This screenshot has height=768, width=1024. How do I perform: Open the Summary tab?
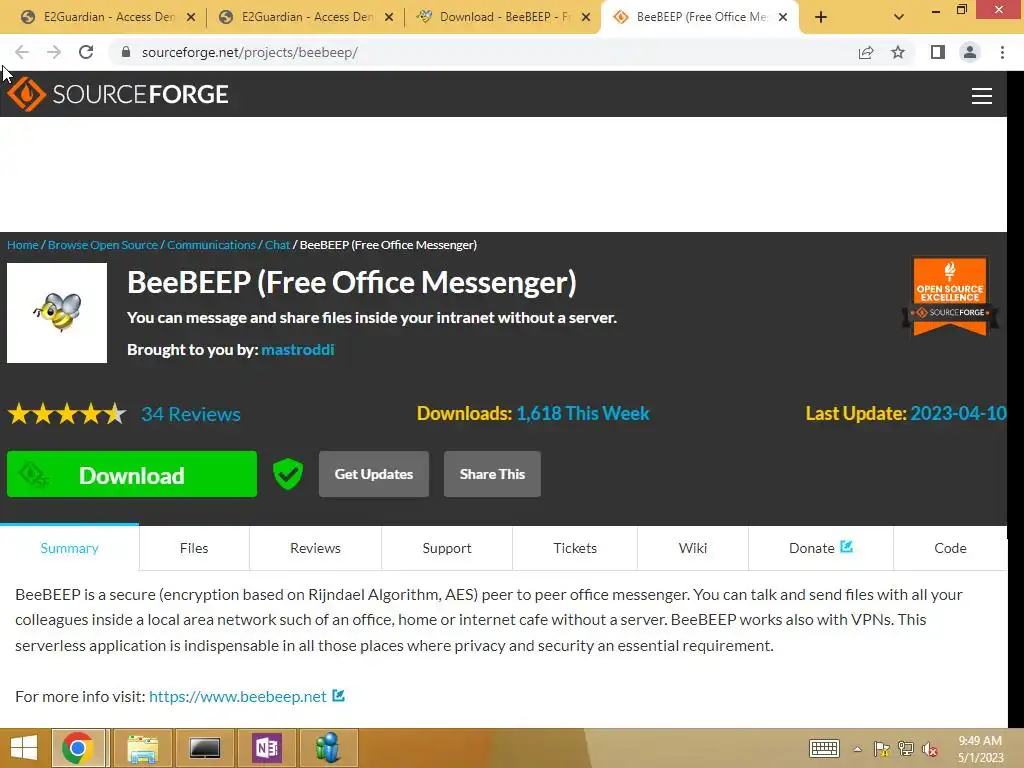[x=69, y=548]
